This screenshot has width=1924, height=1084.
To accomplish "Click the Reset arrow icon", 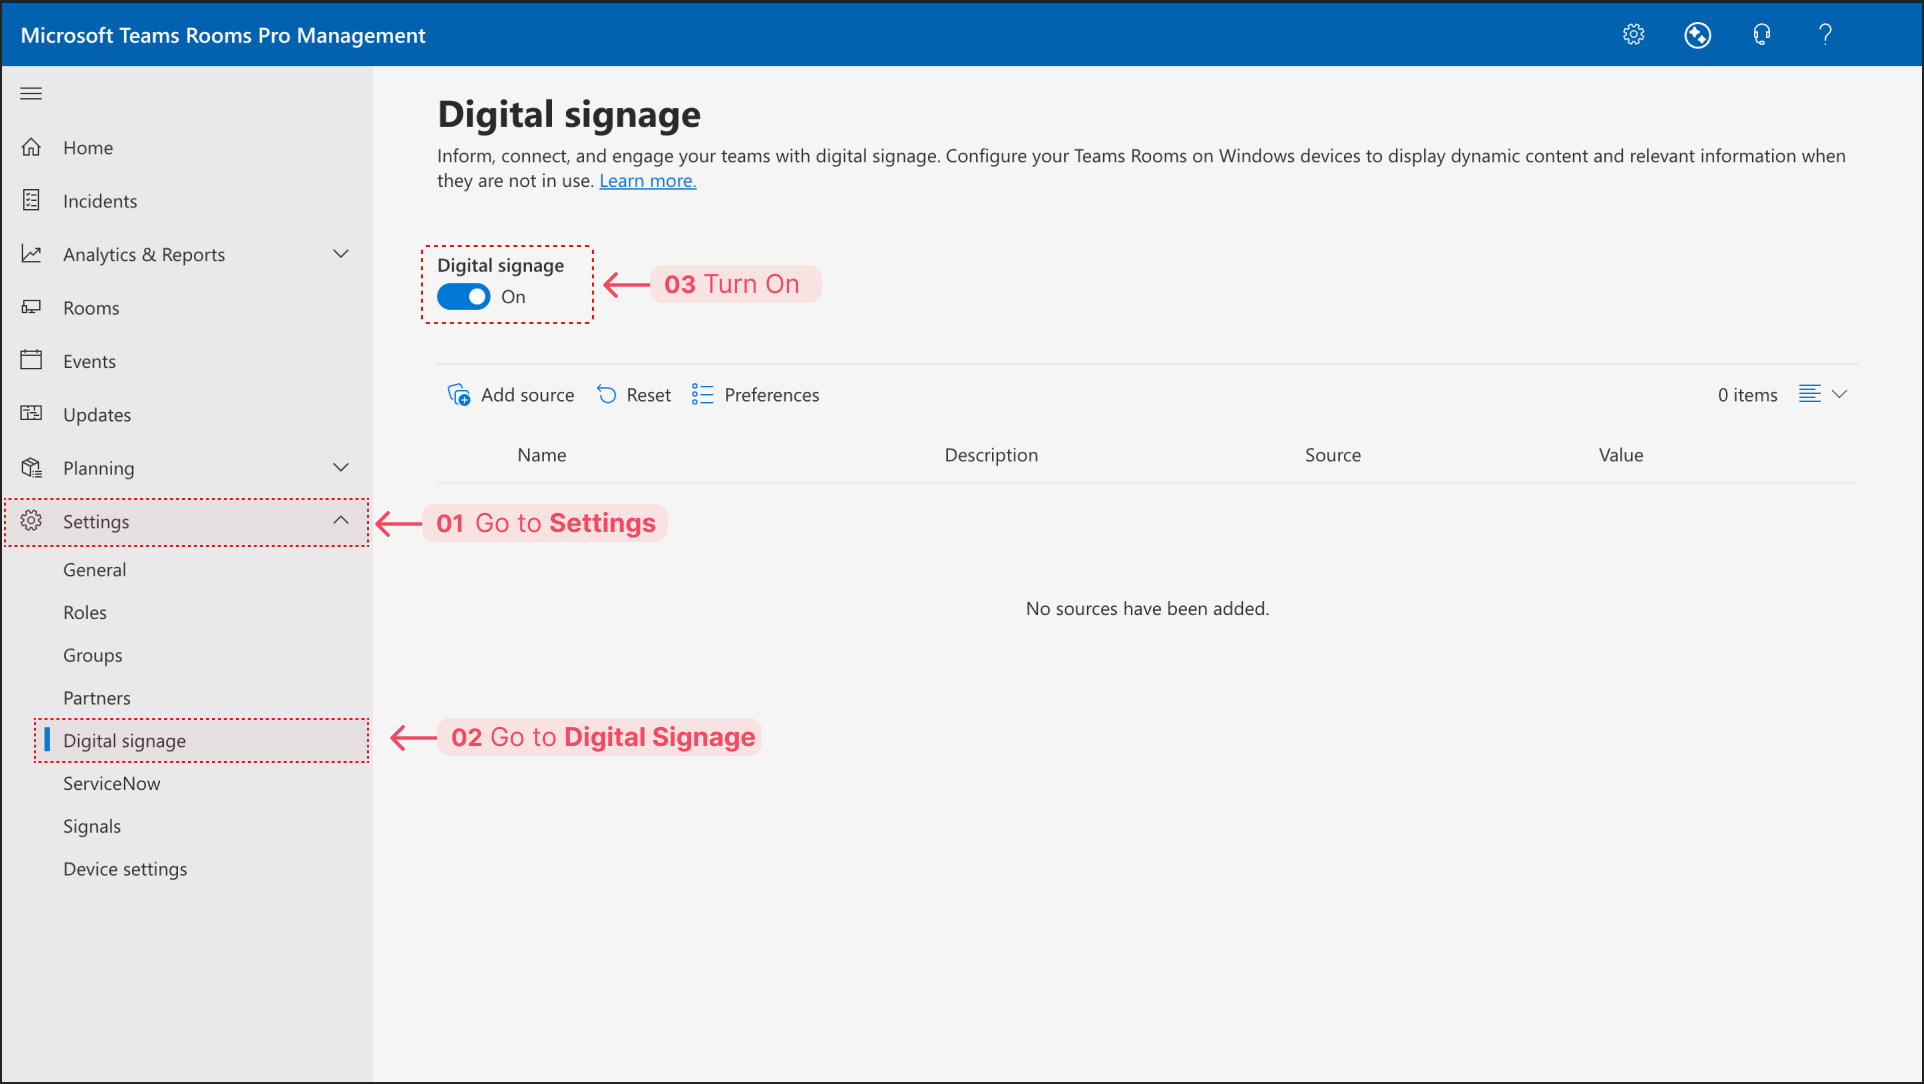I will click(x=607, y=395).
